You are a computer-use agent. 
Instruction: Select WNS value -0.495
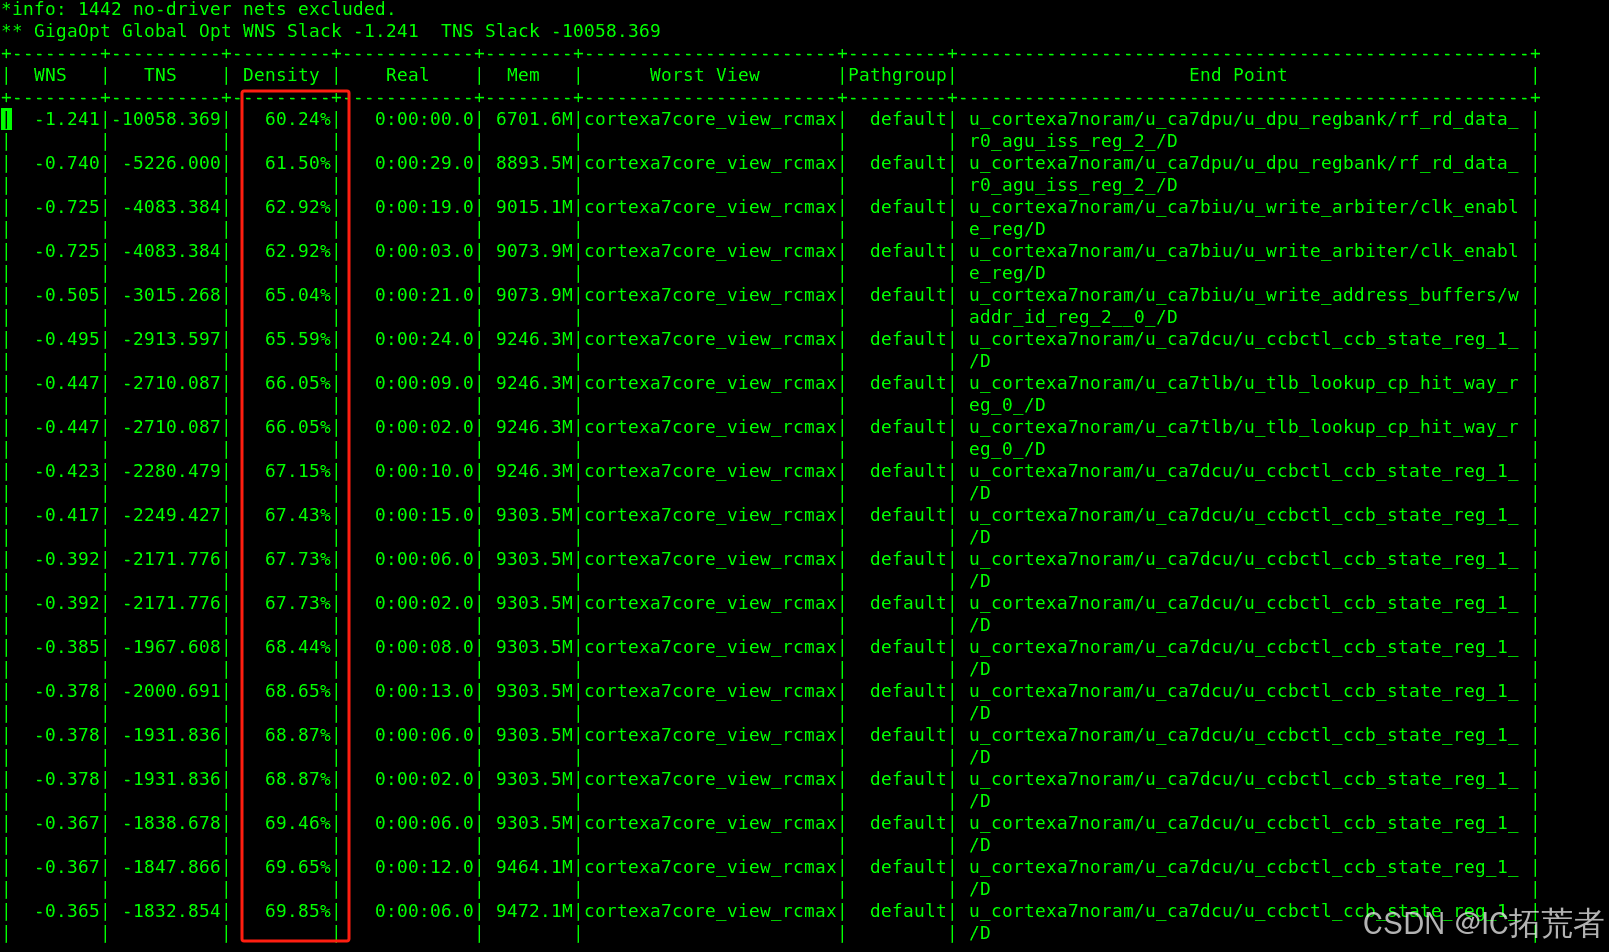point(67,339)
